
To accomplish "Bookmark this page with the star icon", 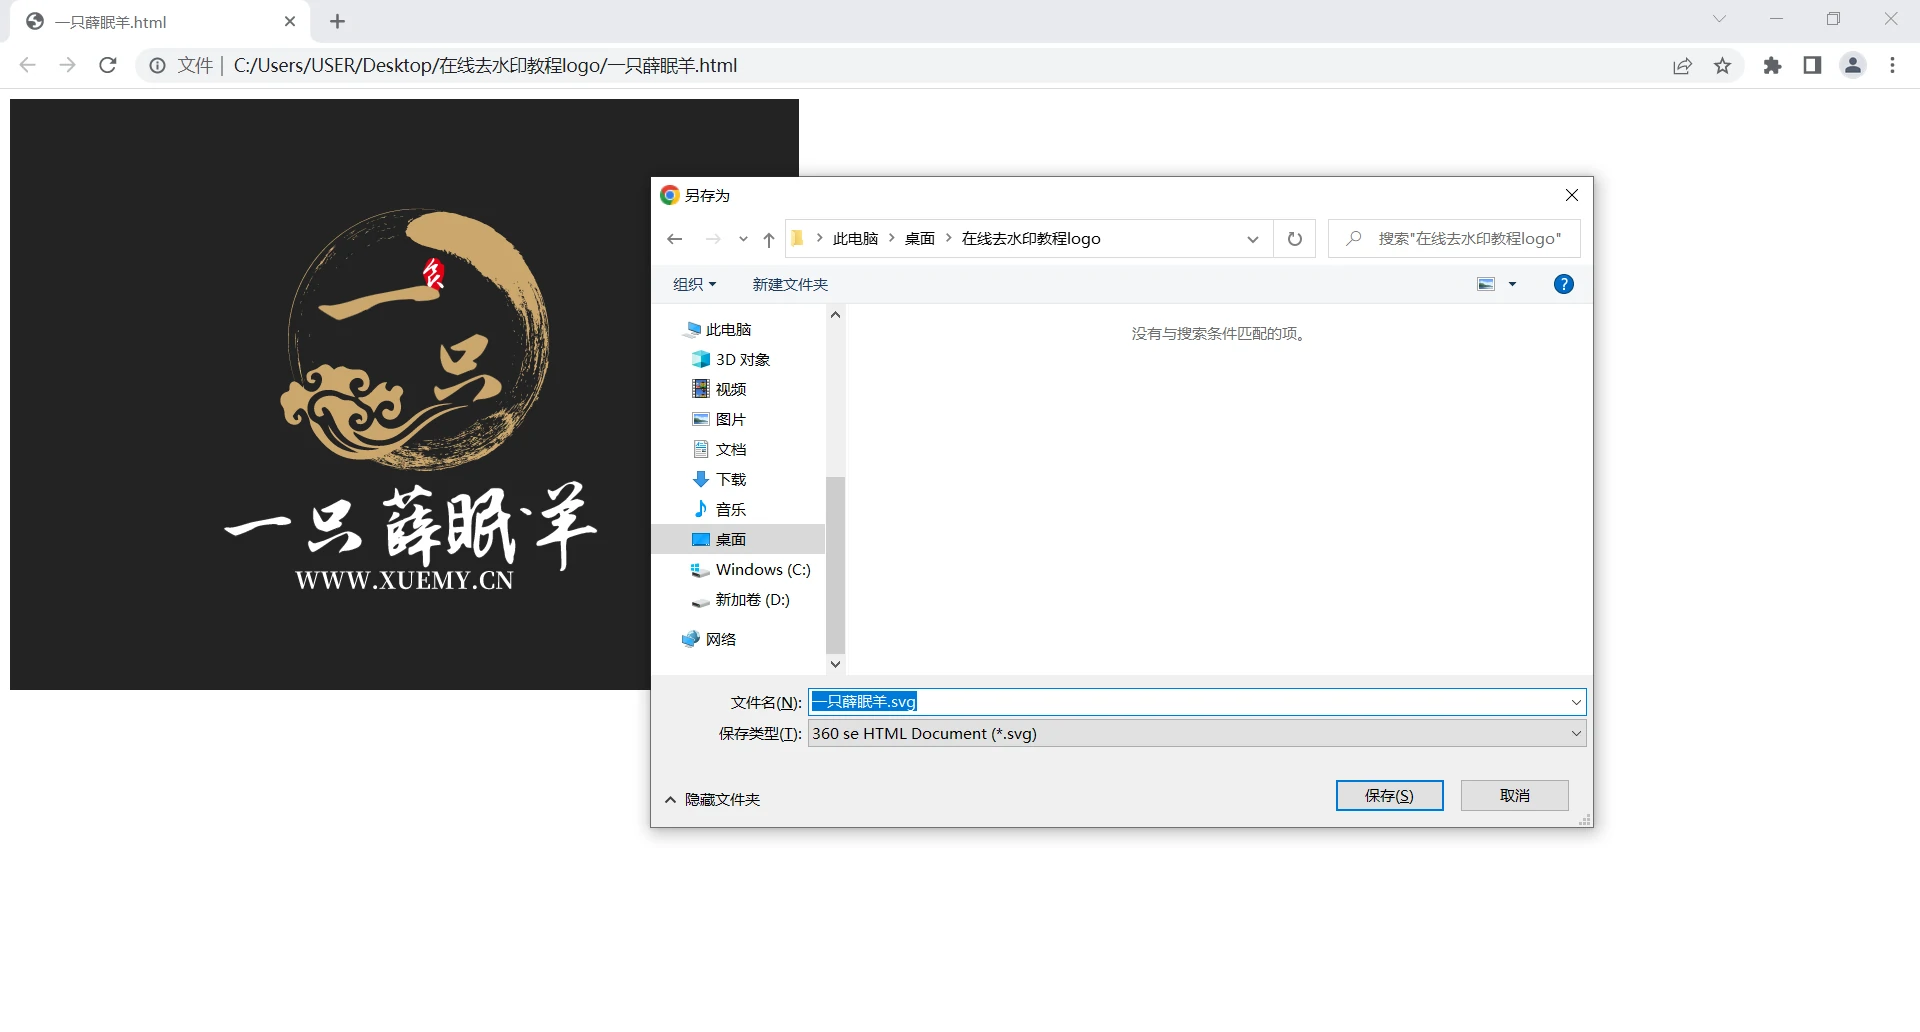I will pyautogui.click(x=1722, y=65).
